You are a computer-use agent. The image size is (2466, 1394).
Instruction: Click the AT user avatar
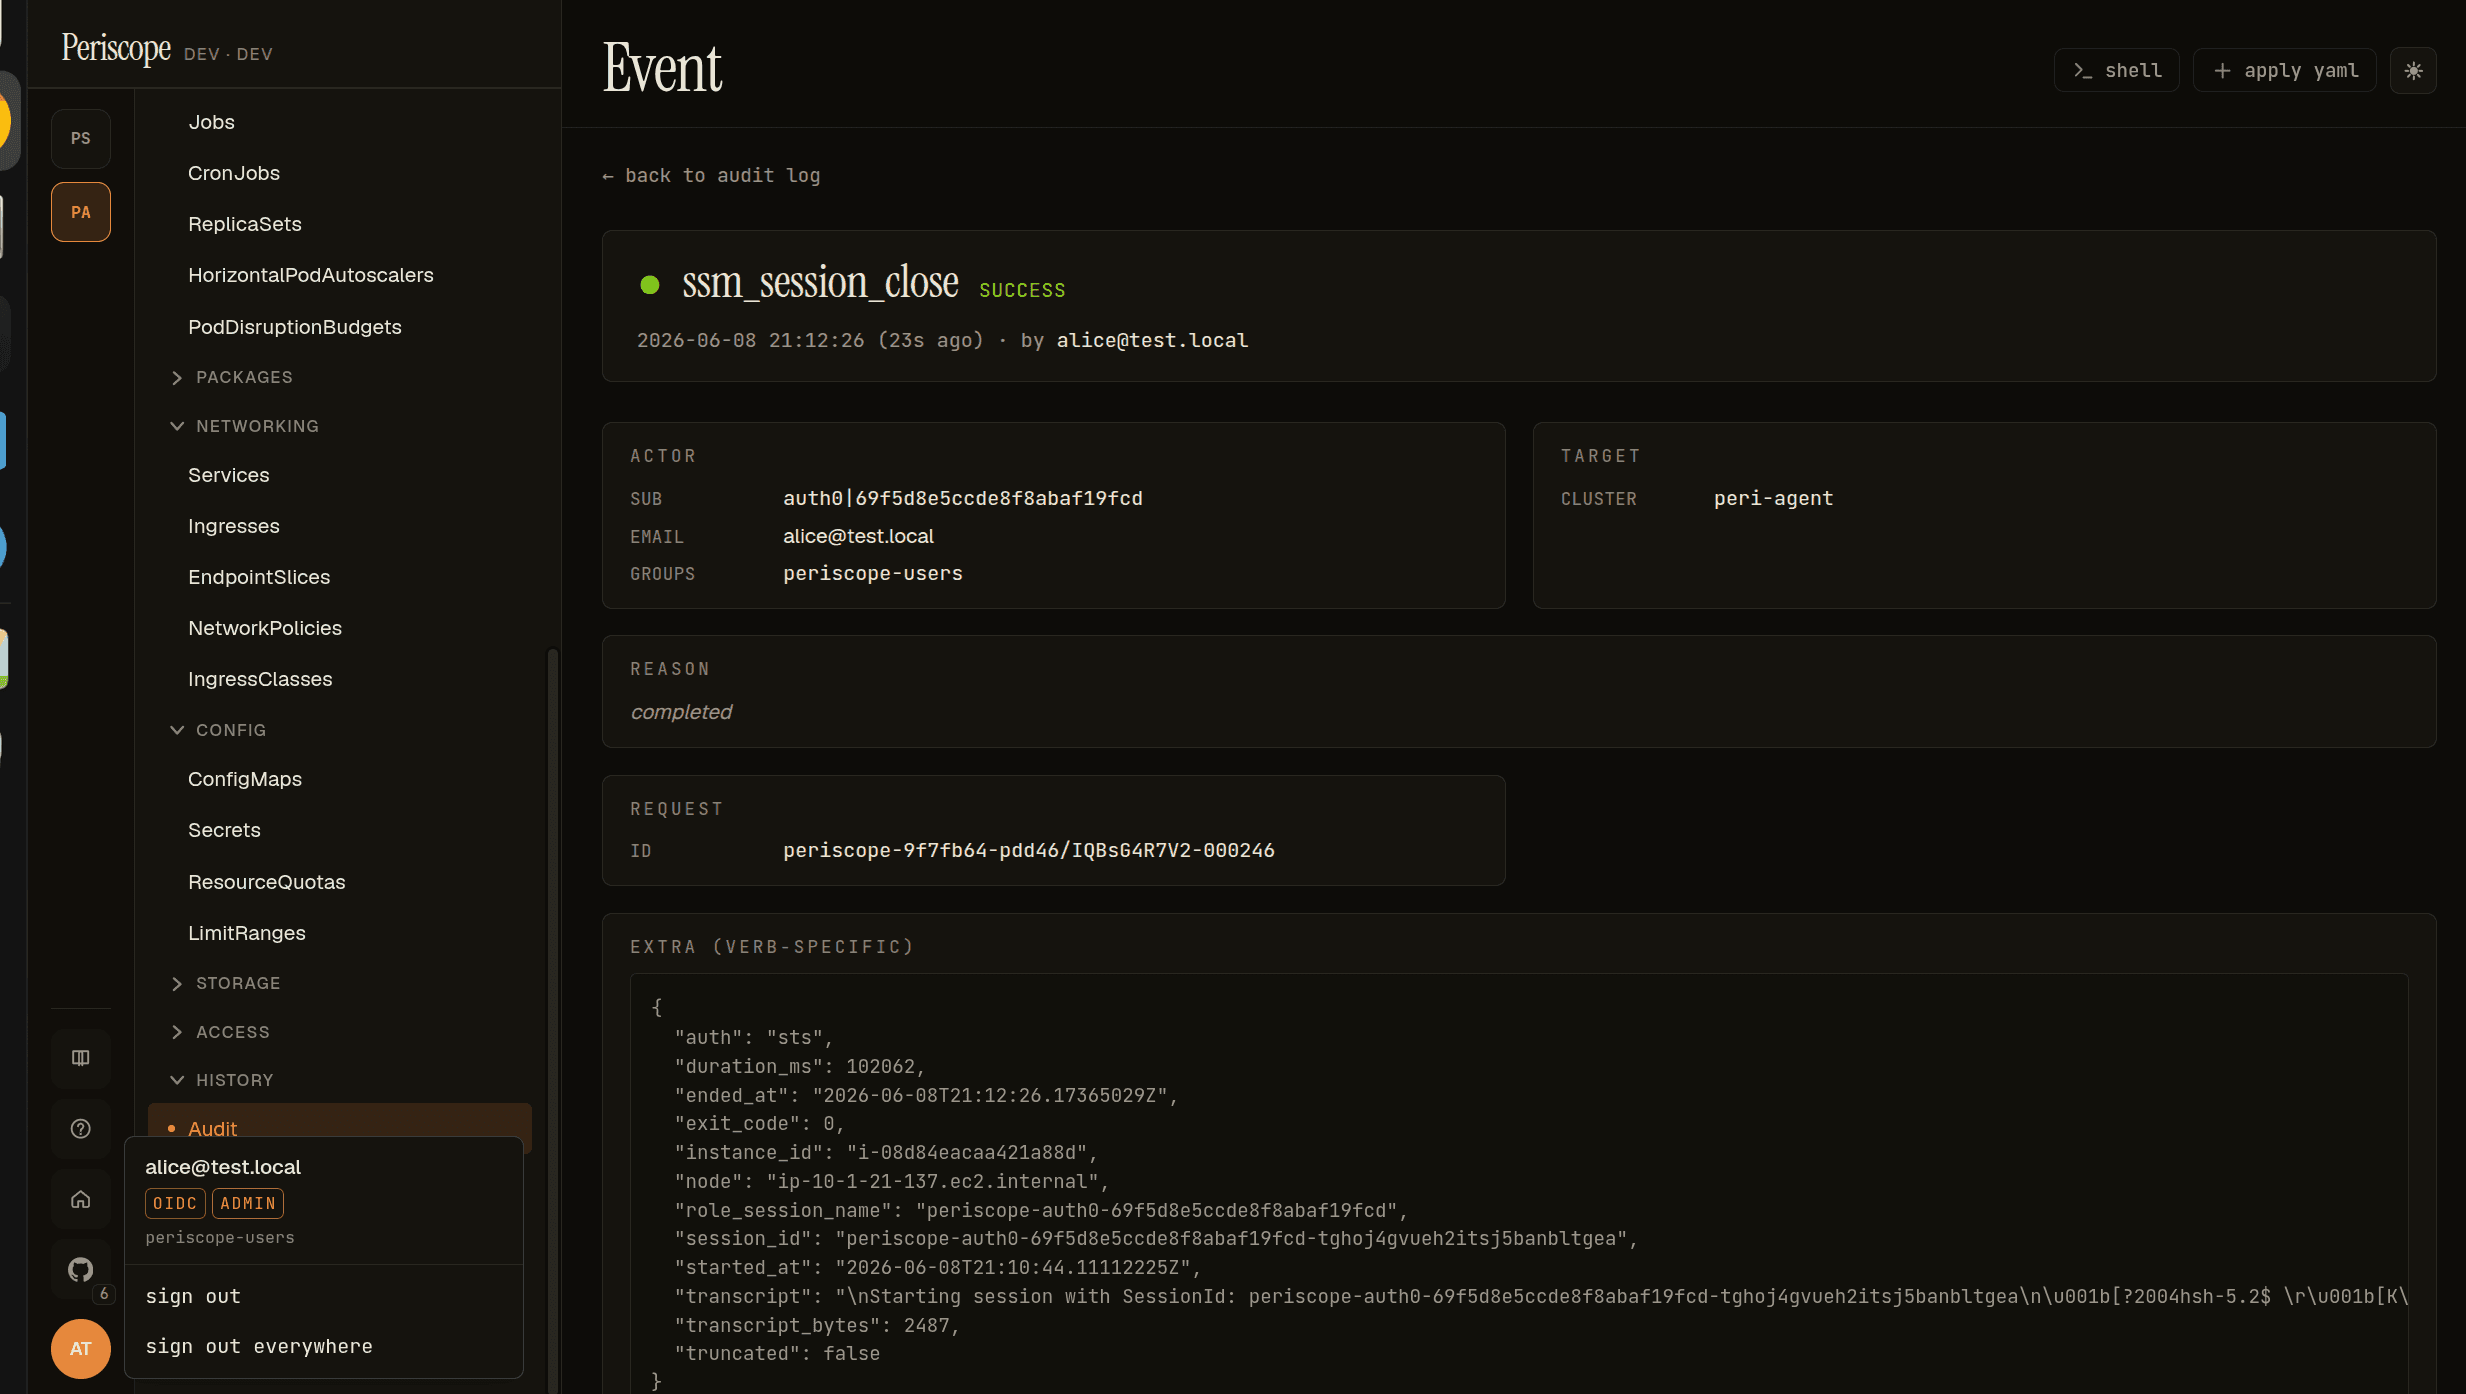tap(81, 1349)
